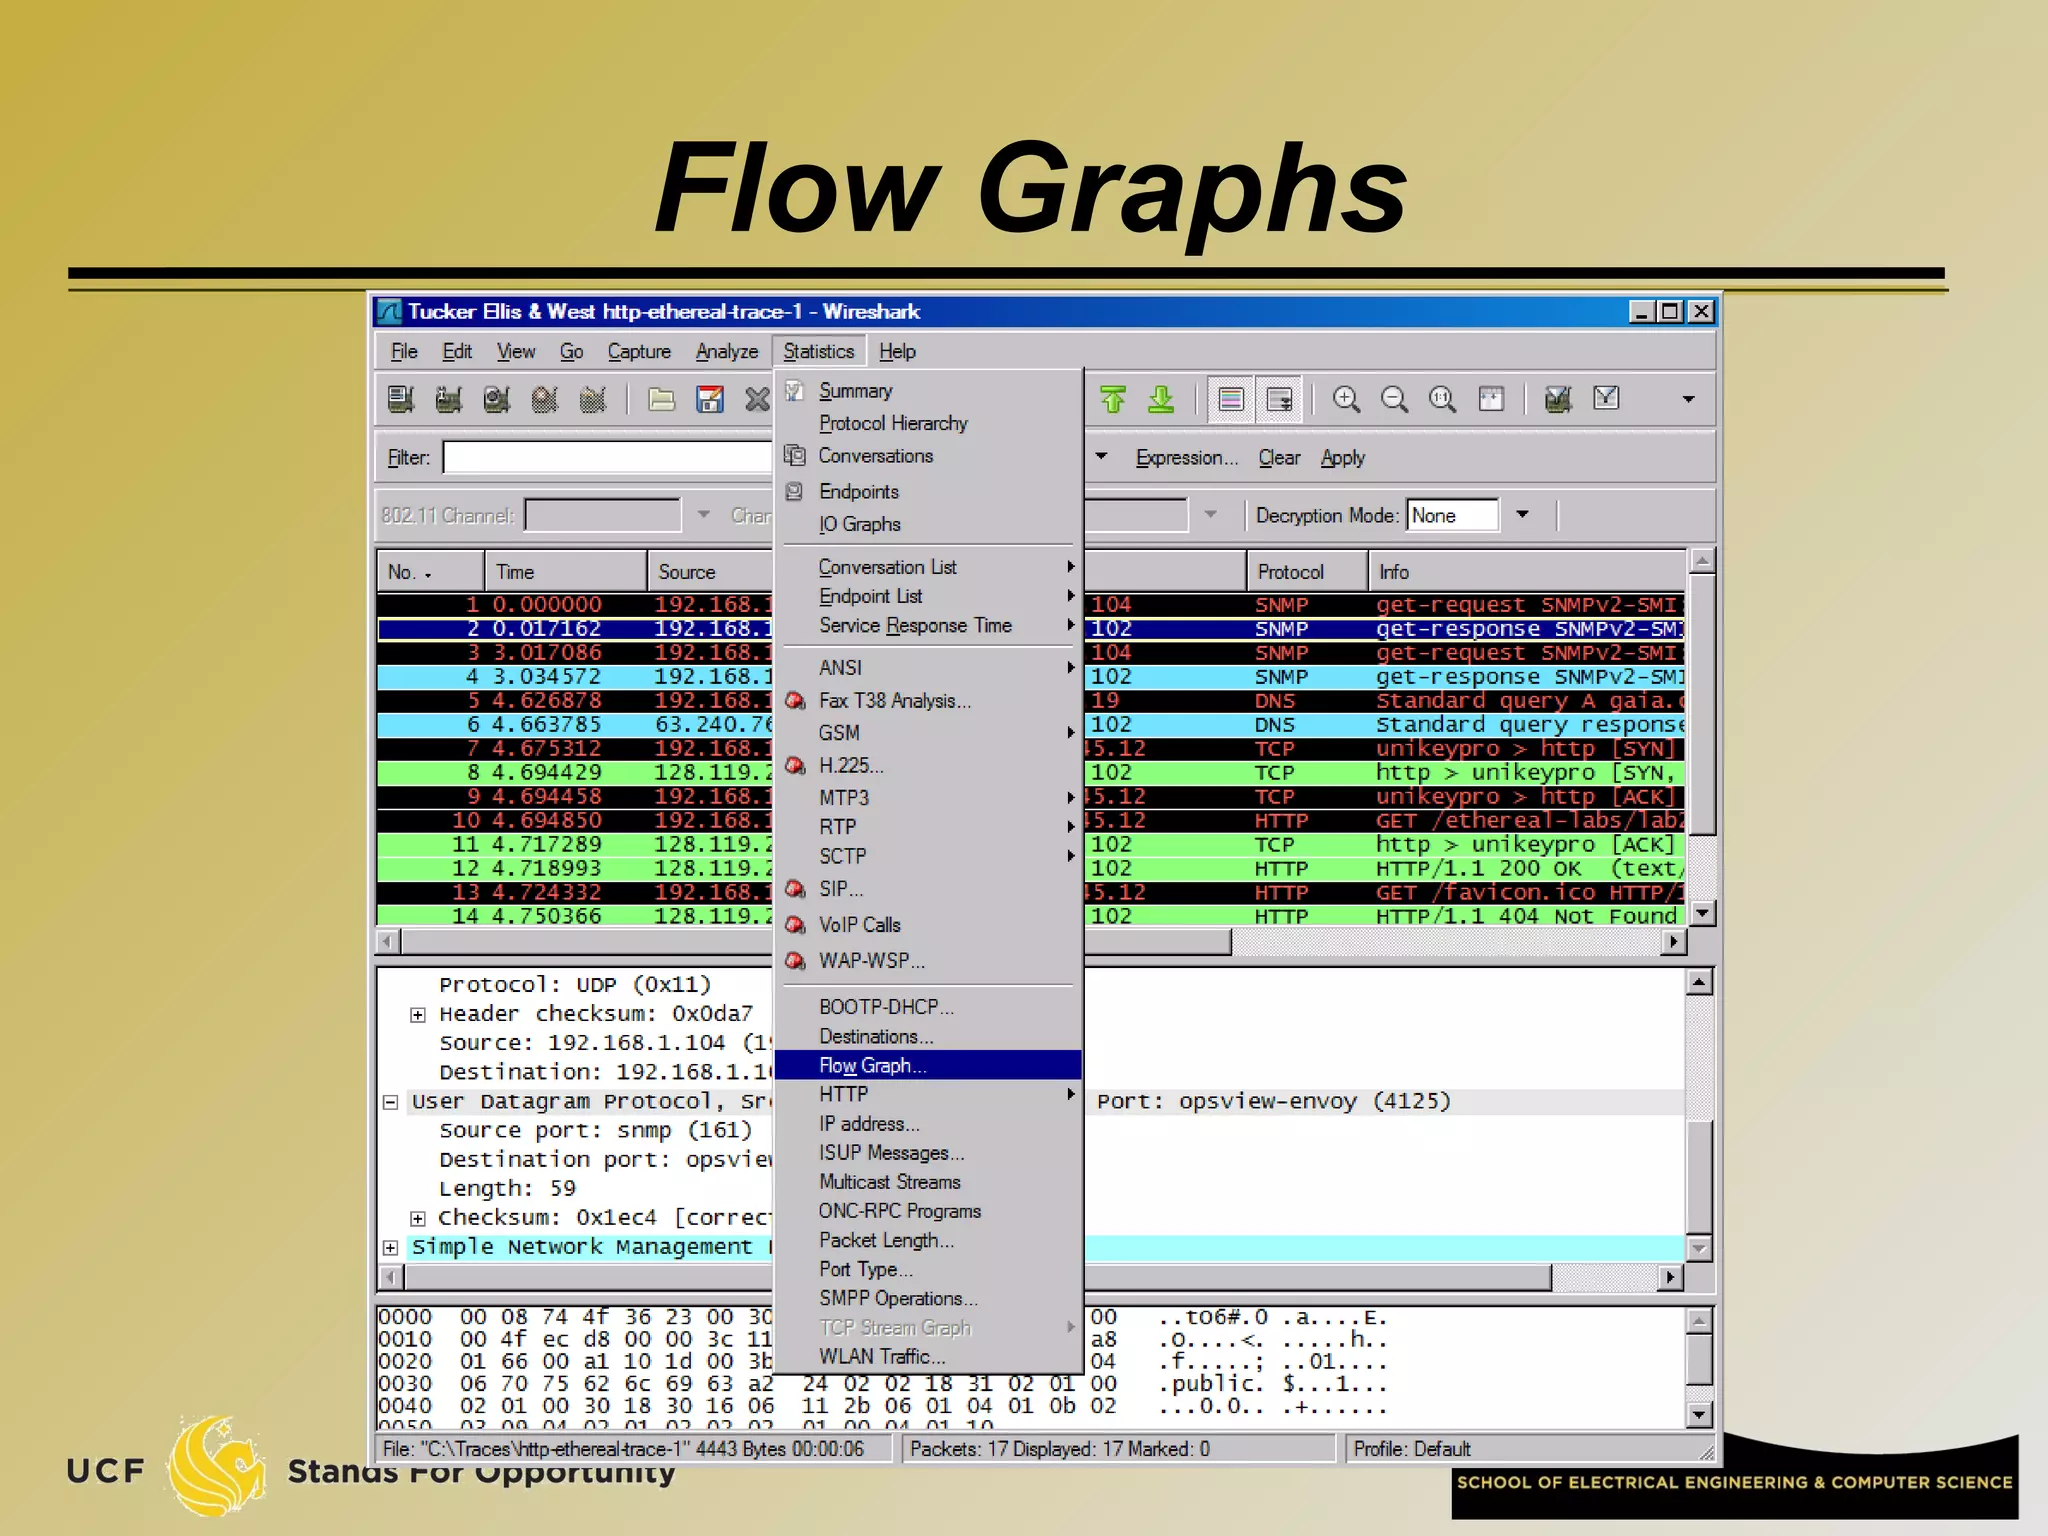Click the Profile: Default status bar entry
The height and width of the screenshot is (1536, 2048).
(x=1411, y=1449)
